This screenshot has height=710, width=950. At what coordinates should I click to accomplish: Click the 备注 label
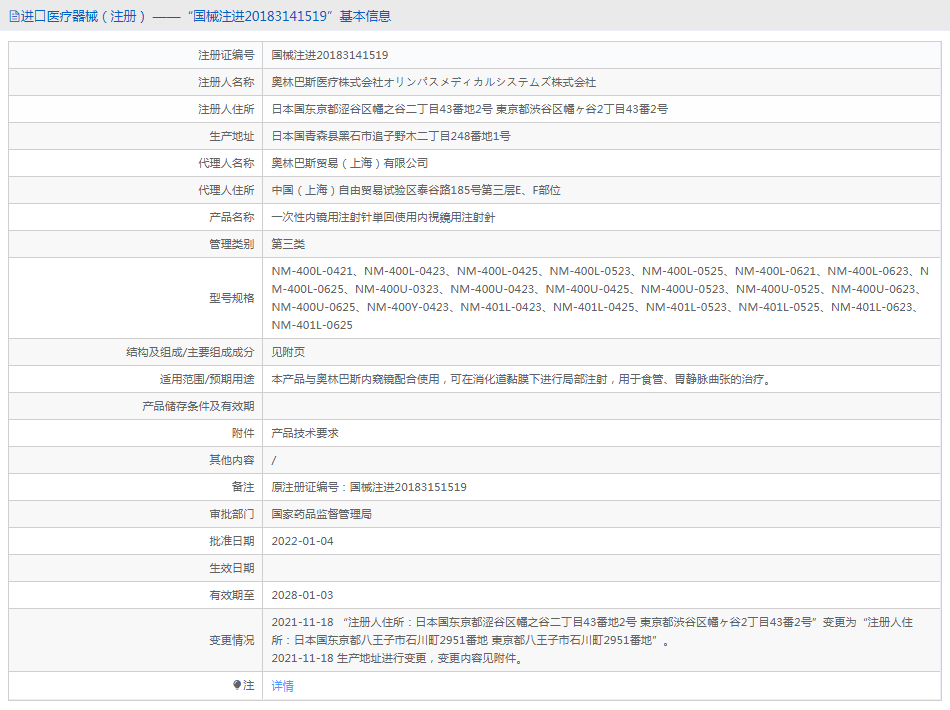[243, 487]
